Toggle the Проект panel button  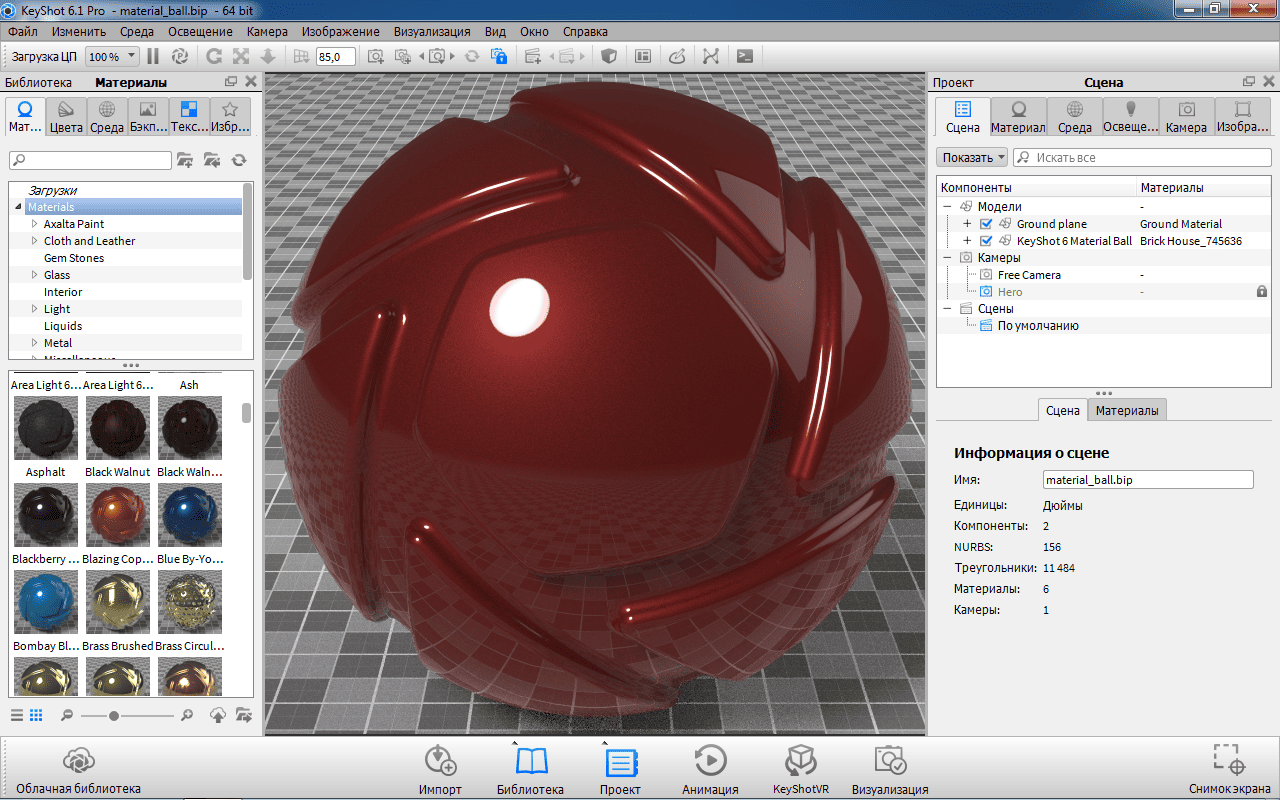click(620, 770)
